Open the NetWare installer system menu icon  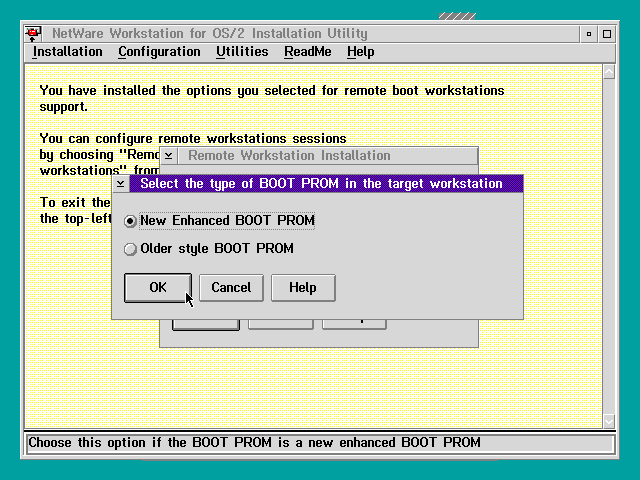(x=33, y=33)
